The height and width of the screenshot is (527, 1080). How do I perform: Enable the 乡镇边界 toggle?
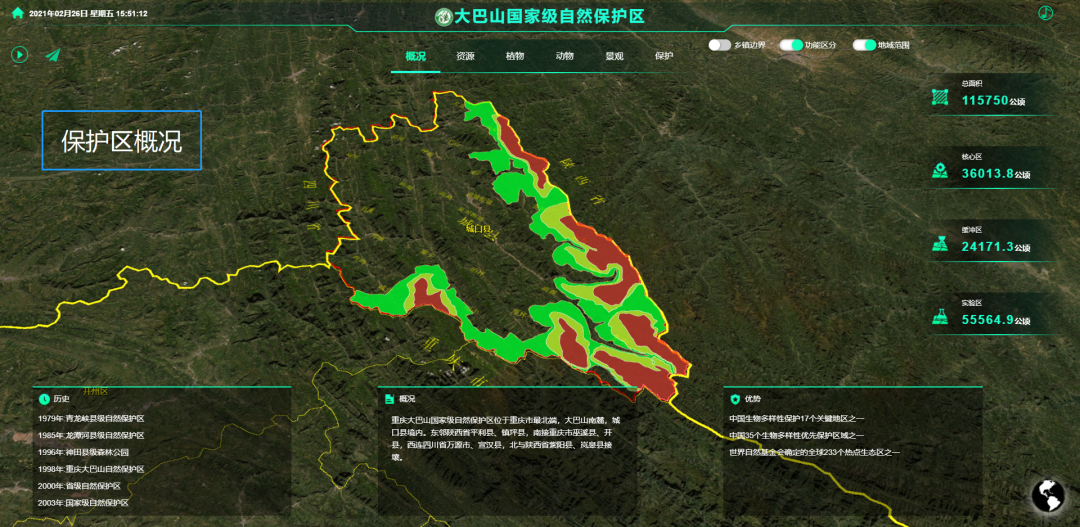[720, 45]
